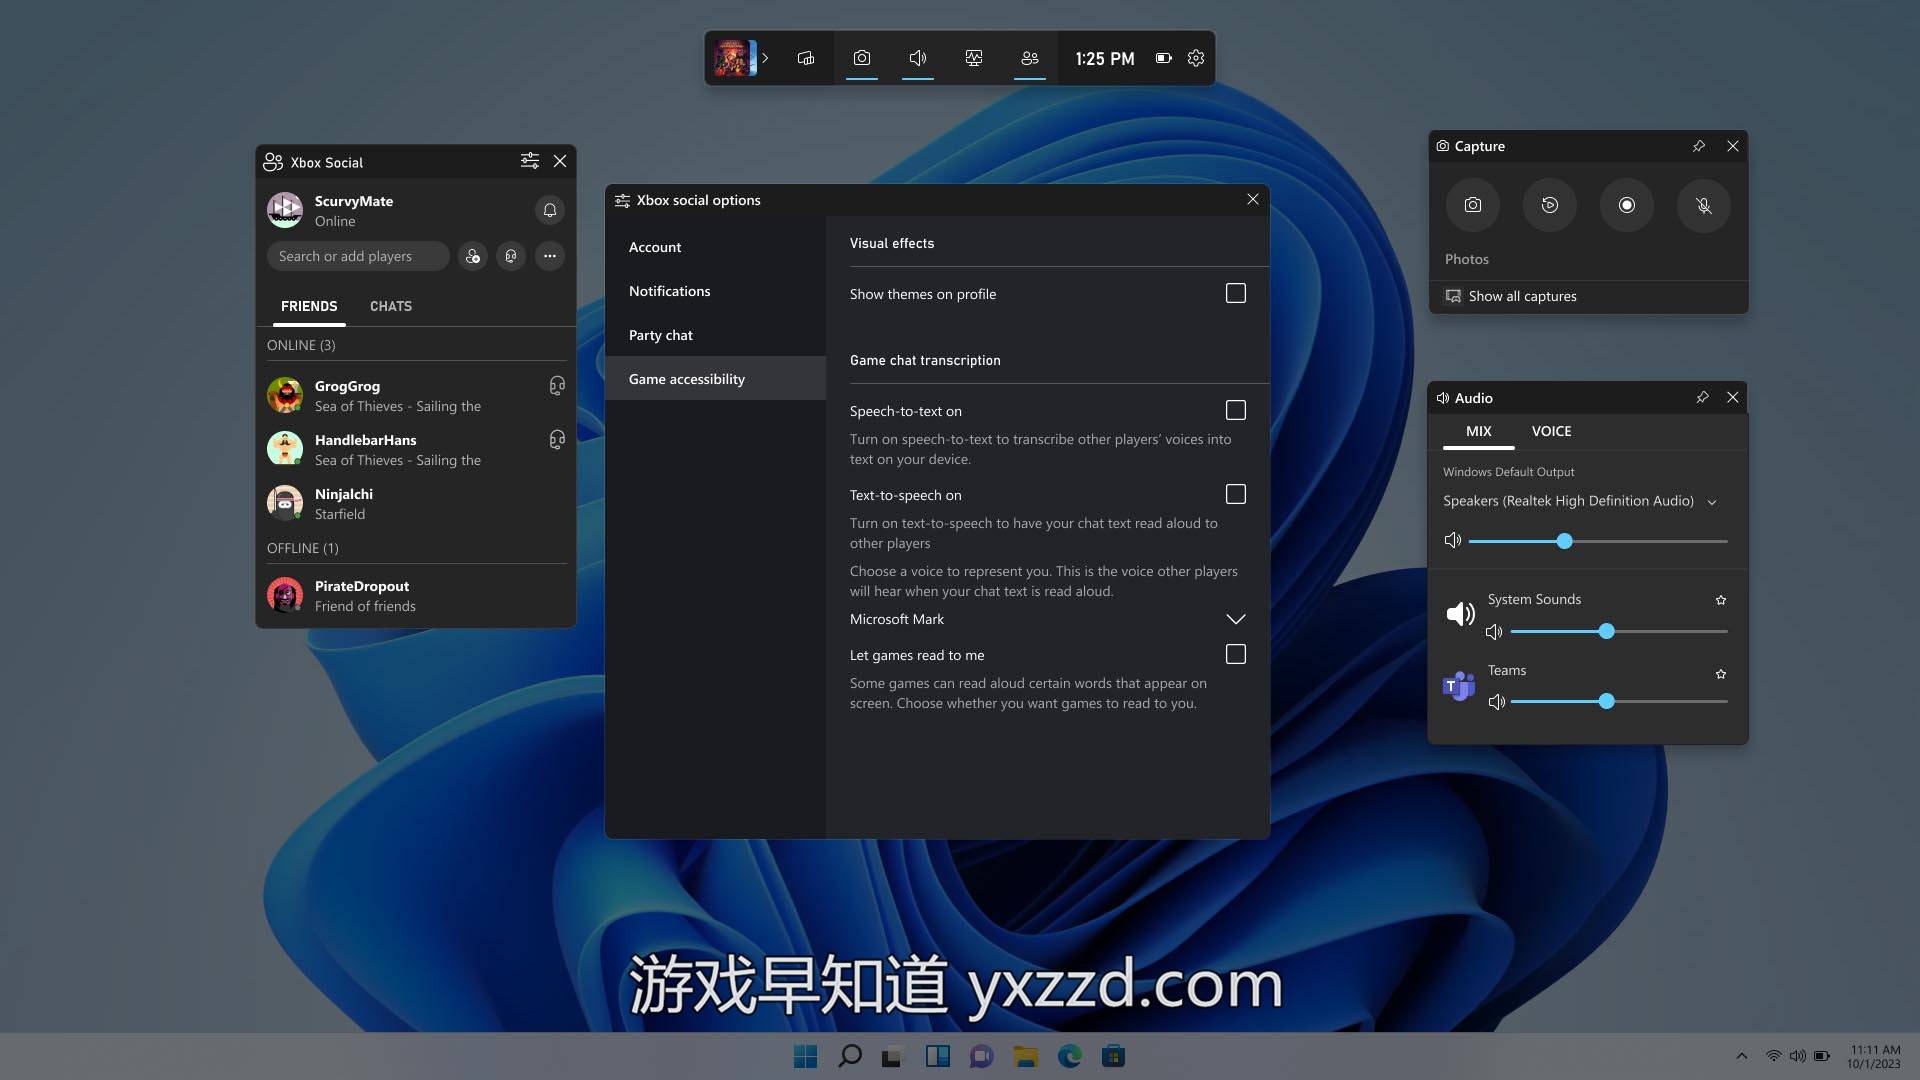Mute the Windows default output speaker icon

click(1453, 540)
